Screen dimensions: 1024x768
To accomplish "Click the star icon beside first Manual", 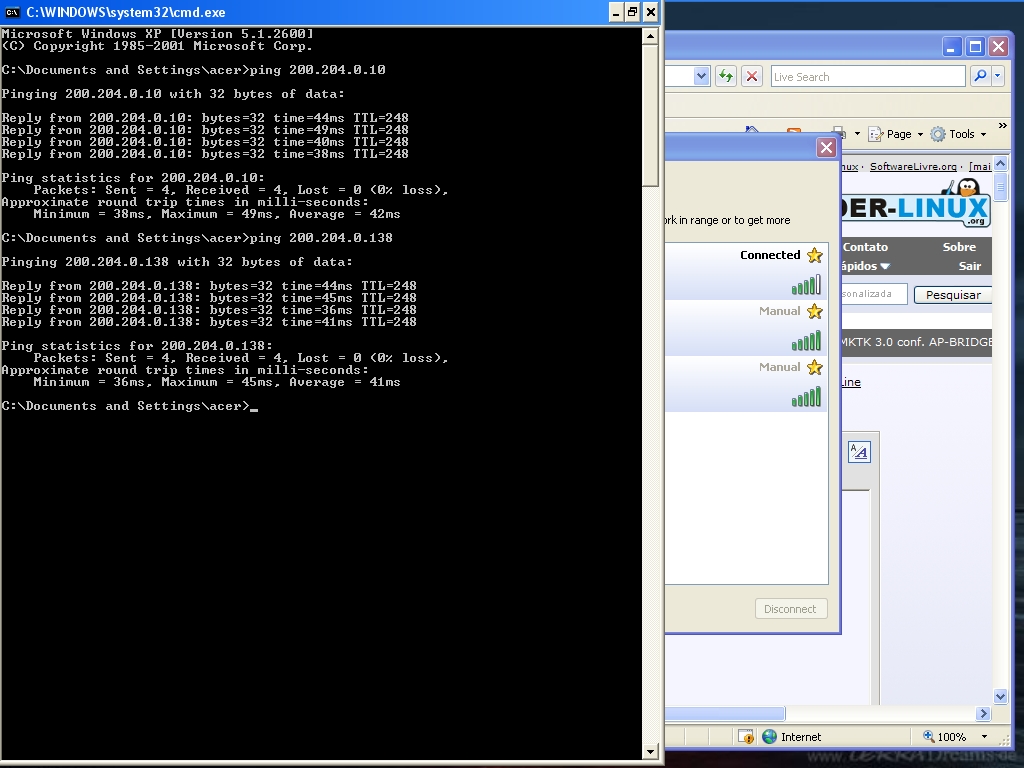I will (x=814, y=312).
